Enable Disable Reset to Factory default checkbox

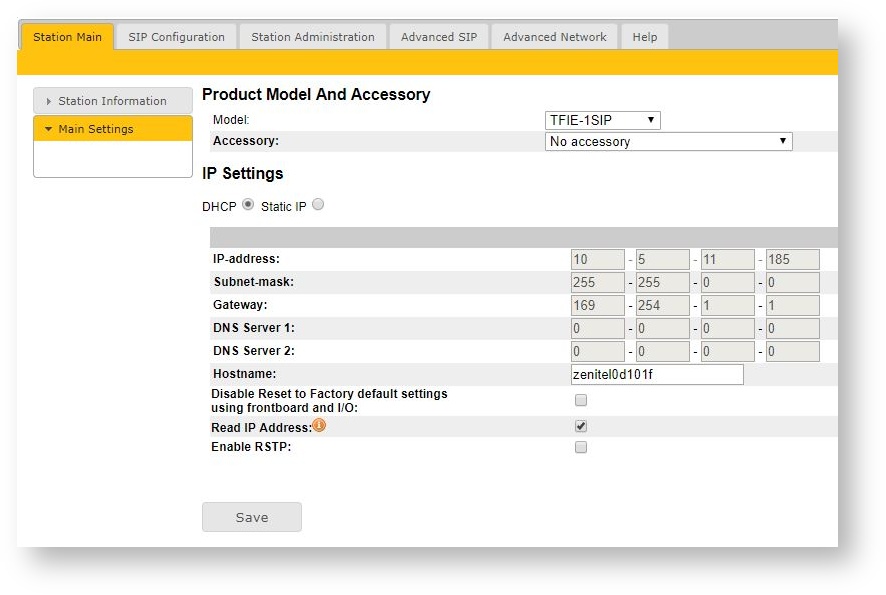pyautogui.click(x=581, y=400)
